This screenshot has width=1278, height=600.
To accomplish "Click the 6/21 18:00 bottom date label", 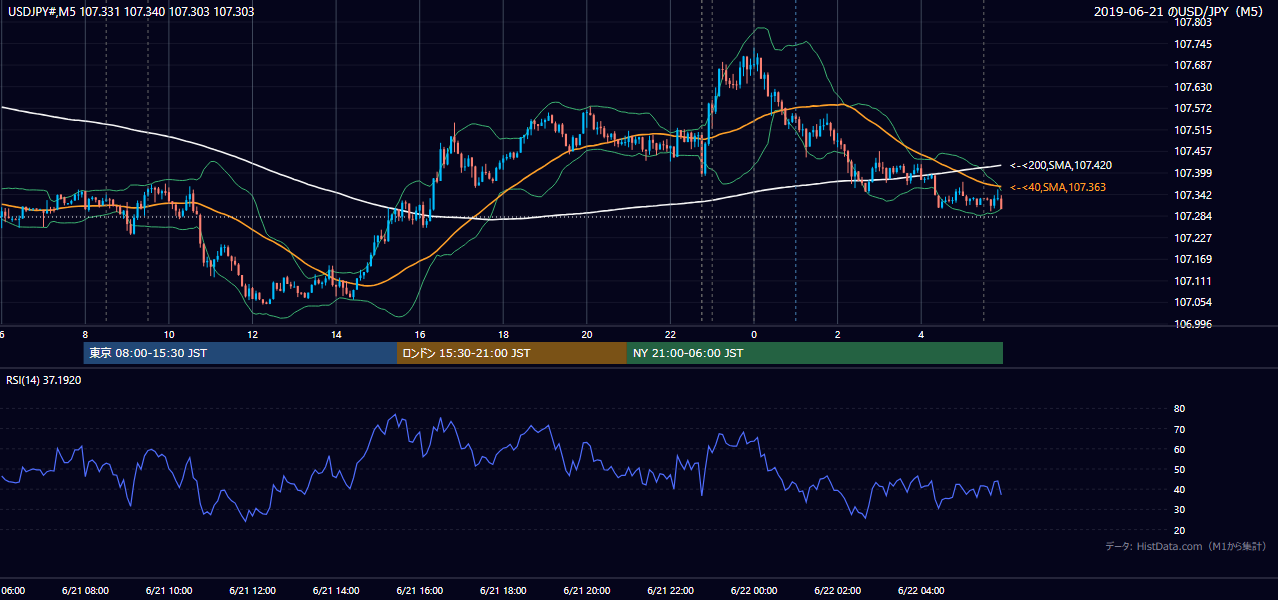I will tap(502, 591).
